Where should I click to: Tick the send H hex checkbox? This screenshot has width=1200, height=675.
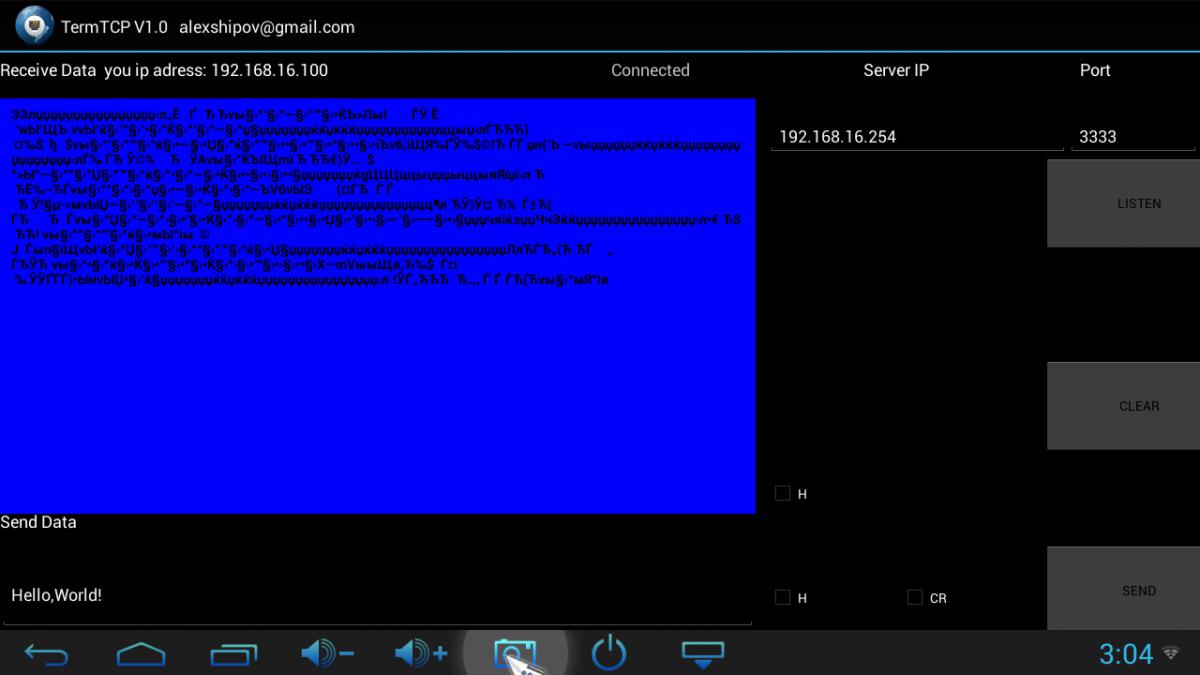coord(783,597)
